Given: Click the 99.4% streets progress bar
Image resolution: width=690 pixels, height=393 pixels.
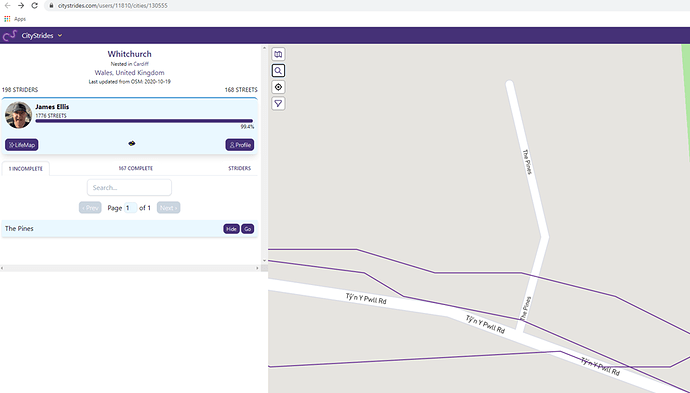Looking at the screenshot, I should [144, 121].
